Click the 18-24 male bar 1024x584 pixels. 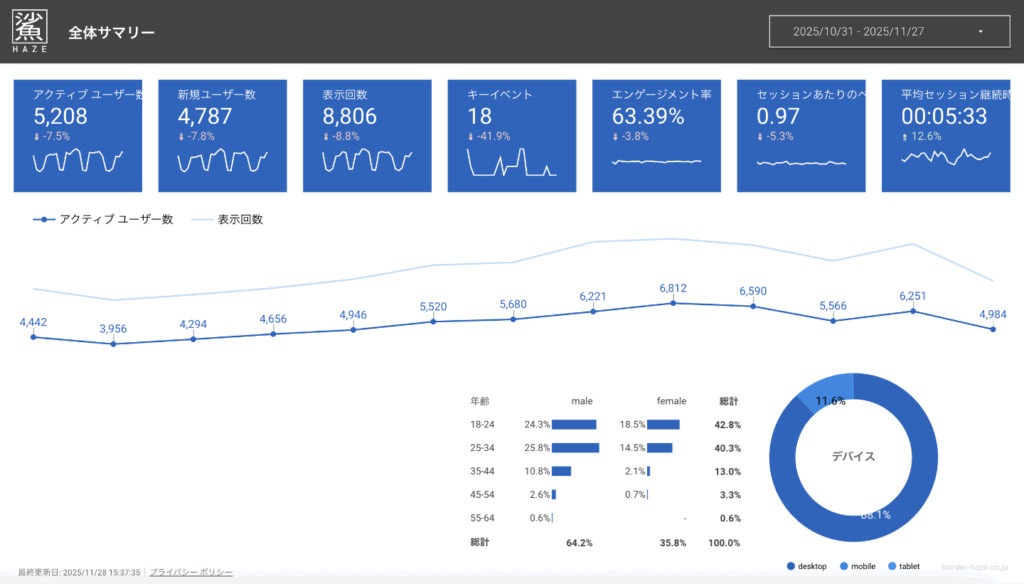coord(574,424)
